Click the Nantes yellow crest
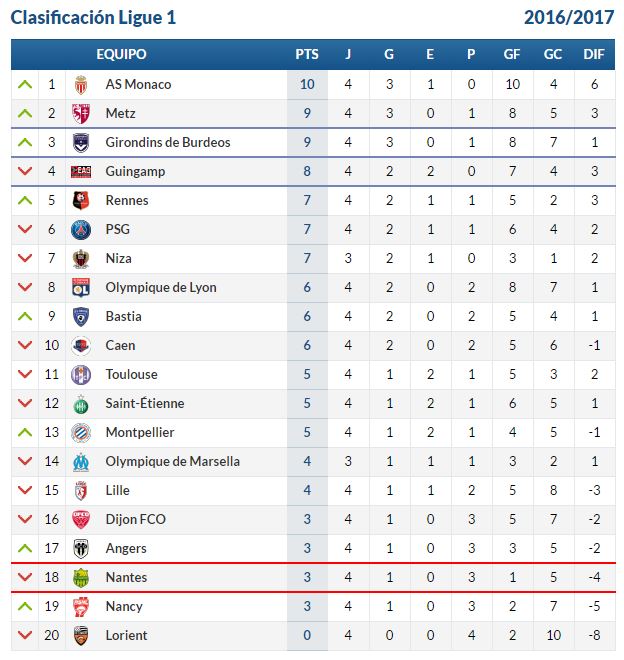 (x=81, y=578)
